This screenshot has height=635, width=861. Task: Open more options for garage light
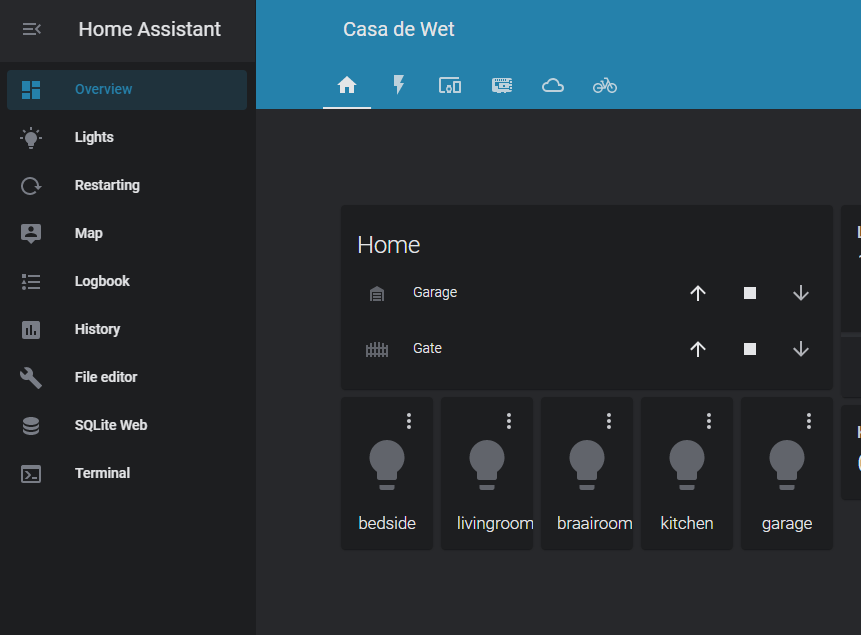pos(809,421)
